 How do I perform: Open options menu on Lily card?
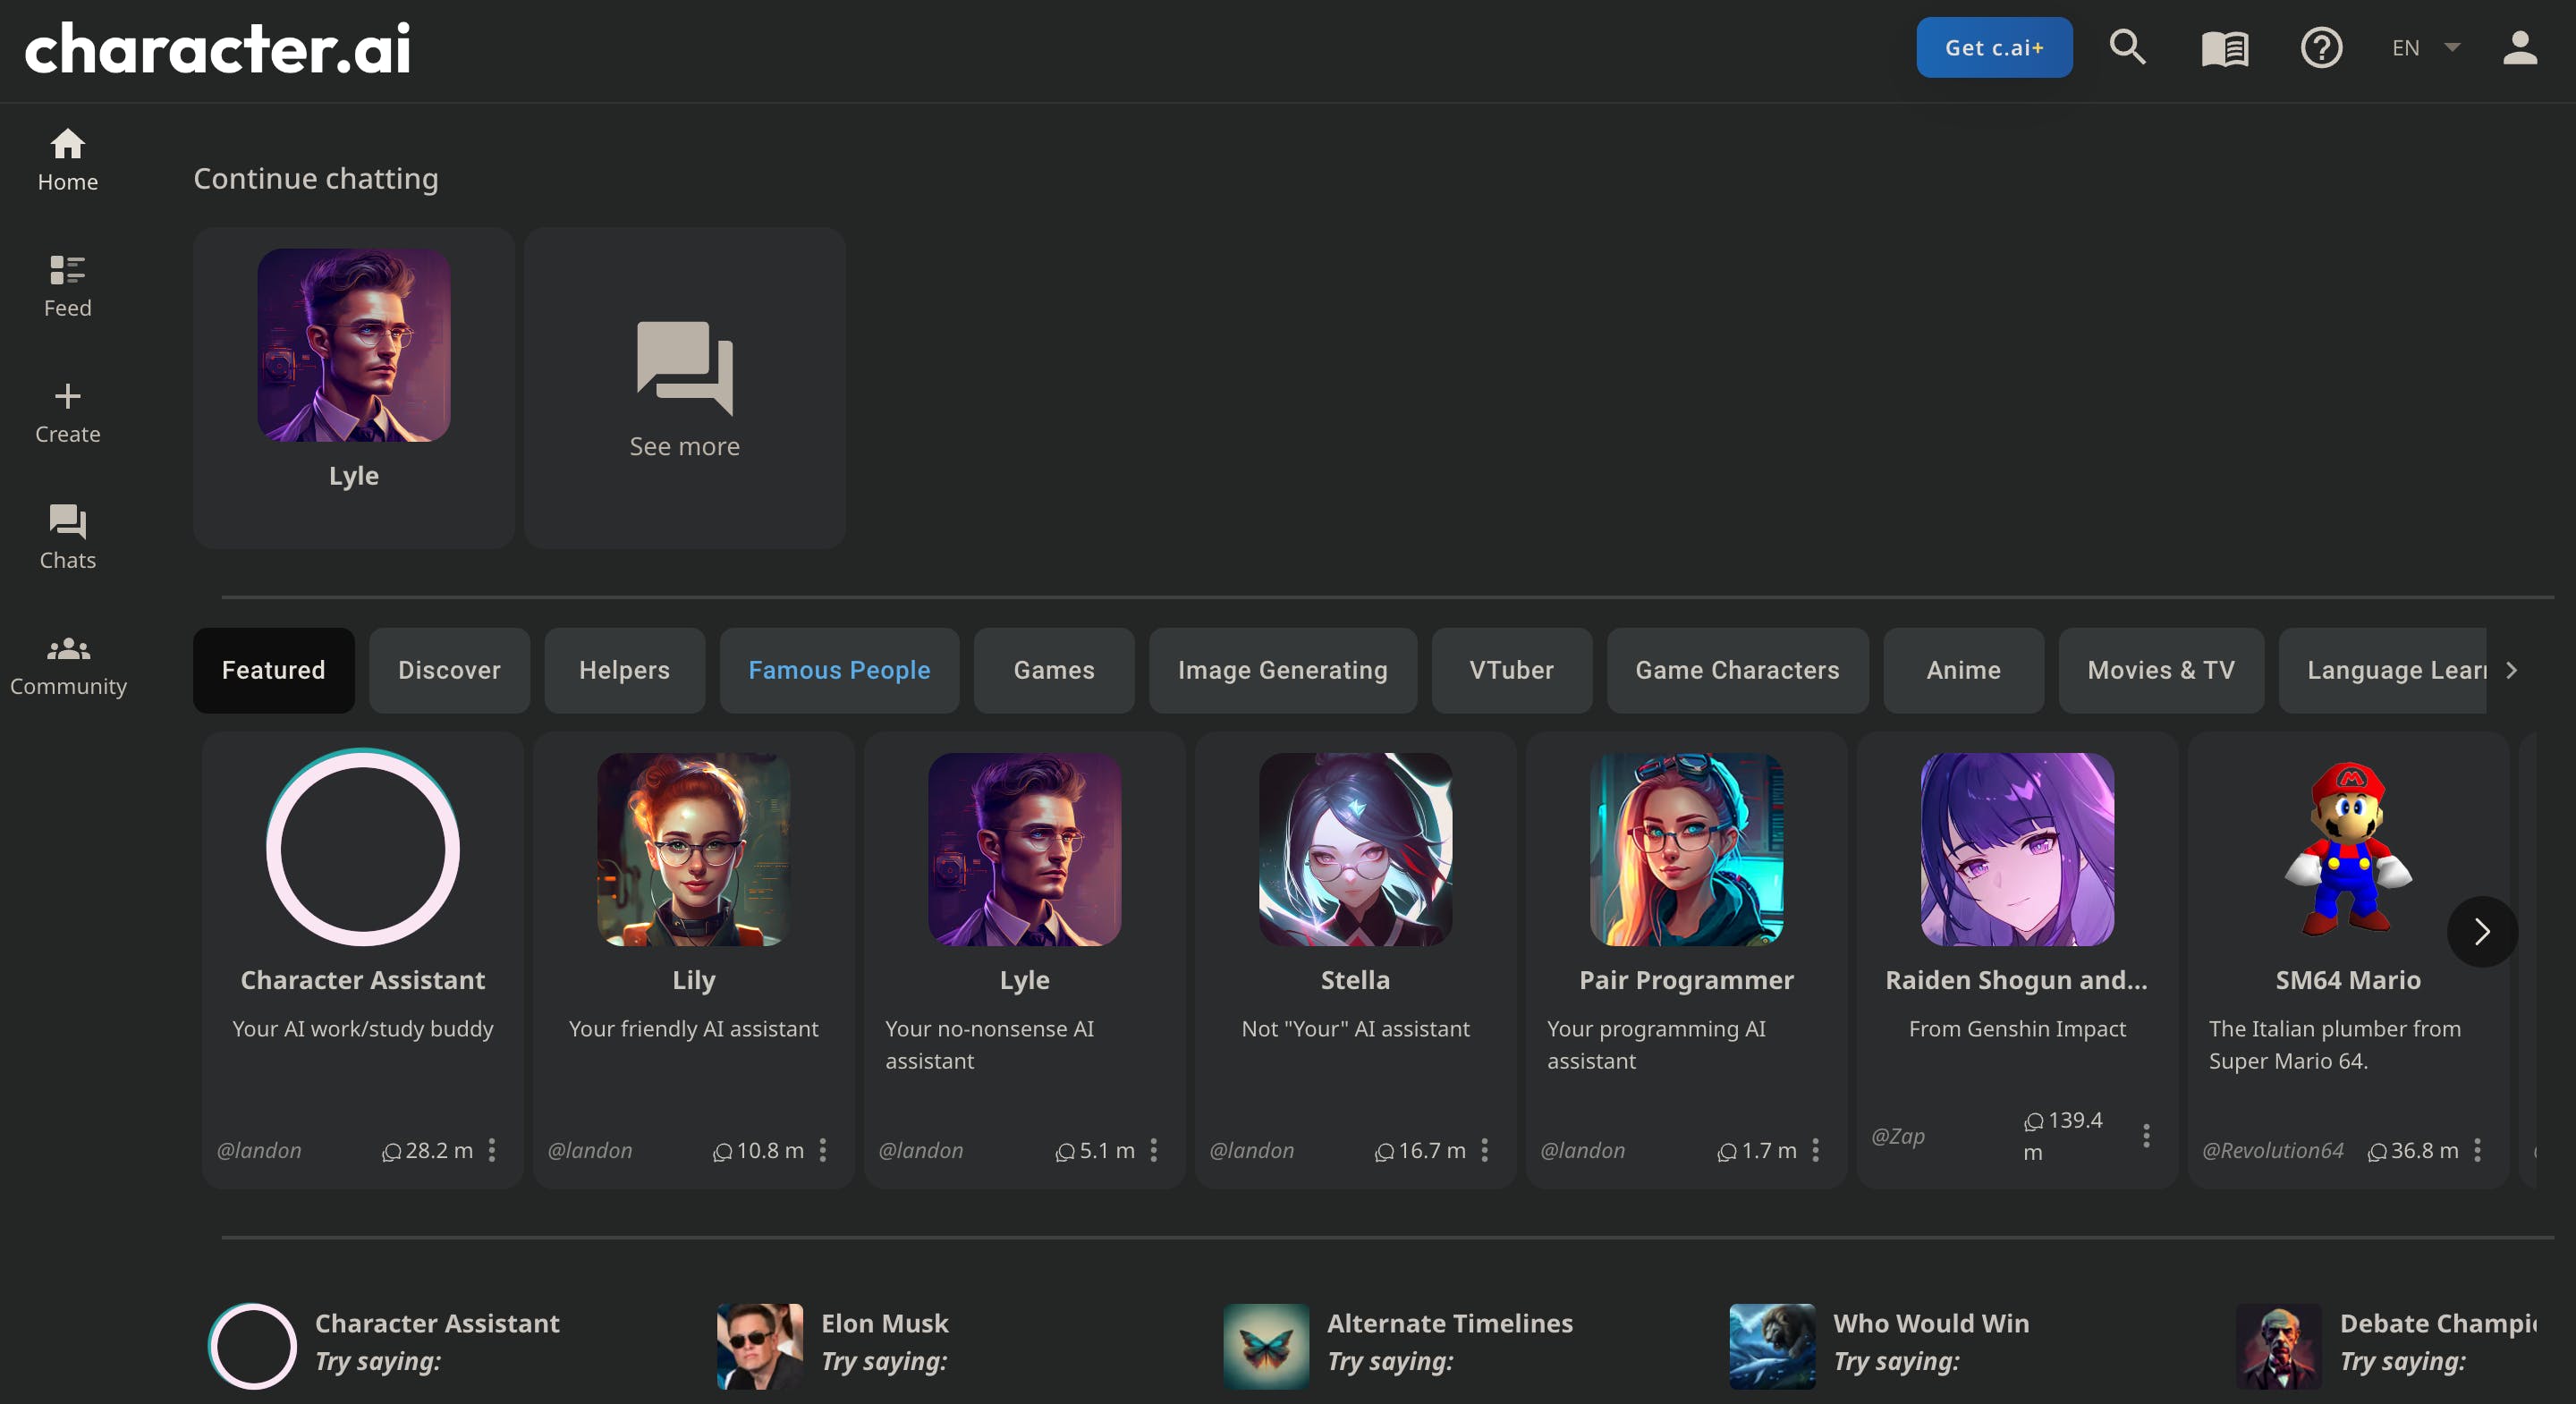(x=823, y=1150)
